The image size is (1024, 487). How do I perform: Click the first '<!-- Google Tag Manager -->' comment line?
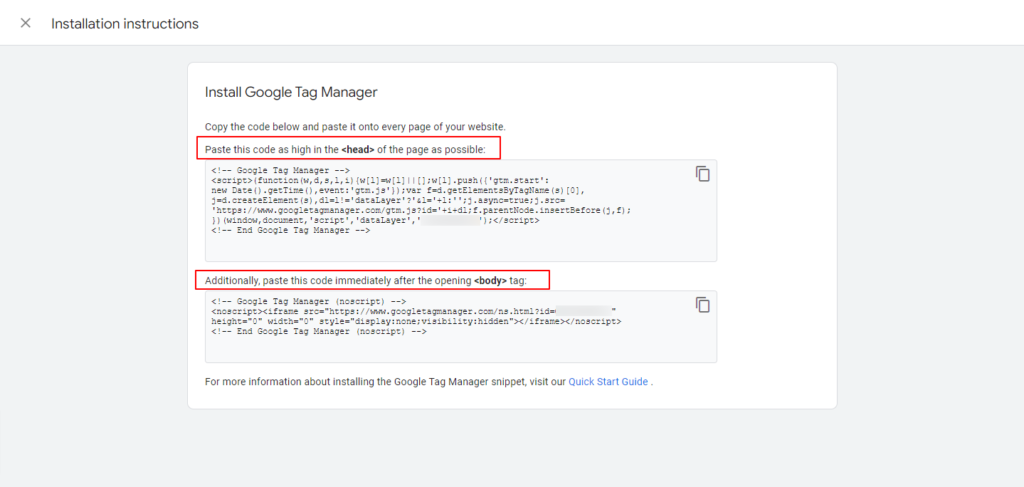tap(281, 170)
